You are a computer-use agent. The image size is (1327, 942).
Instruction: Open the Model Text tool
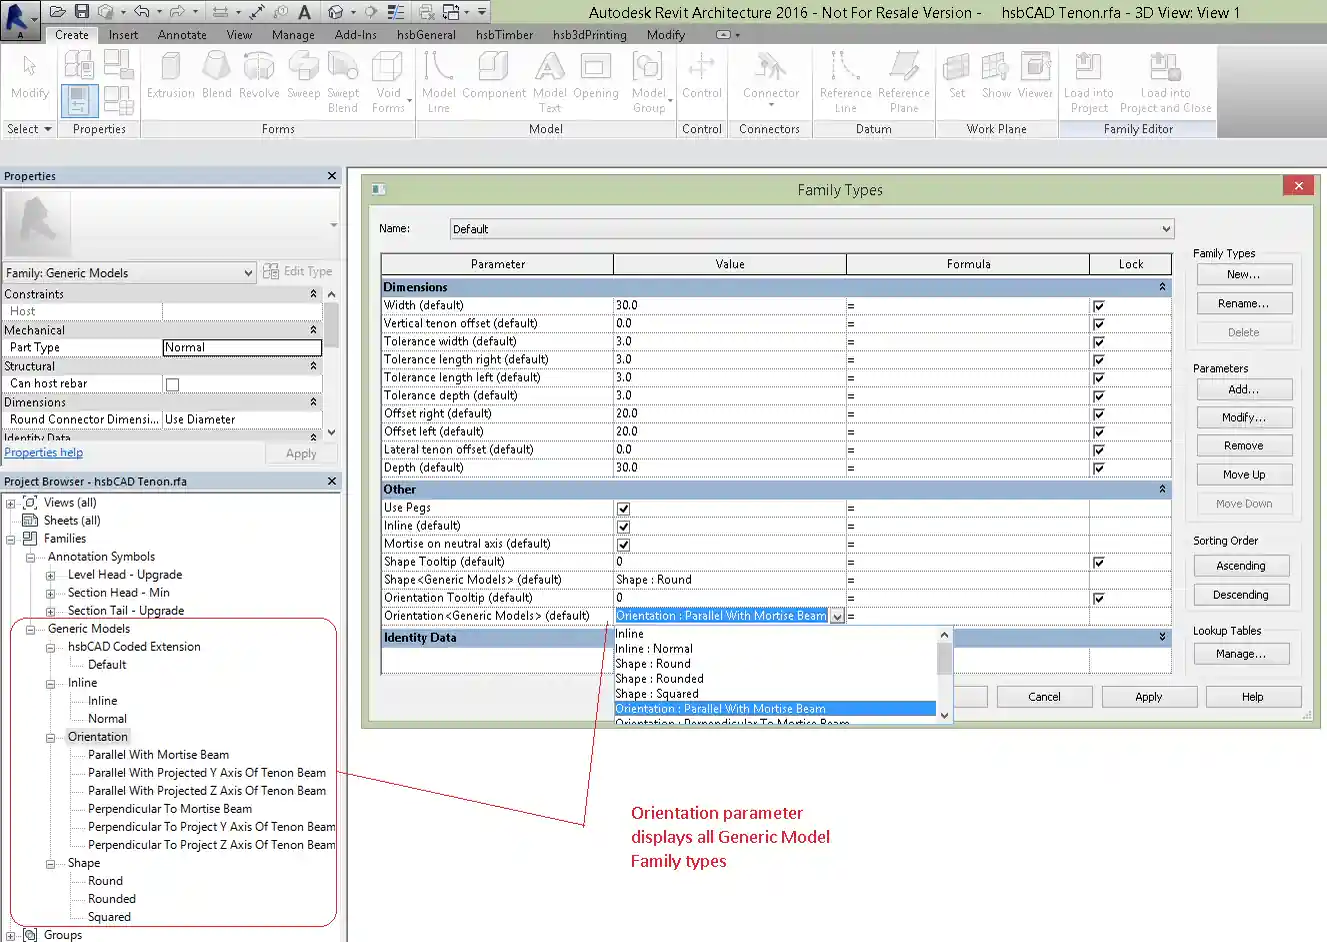coord(549,78)
